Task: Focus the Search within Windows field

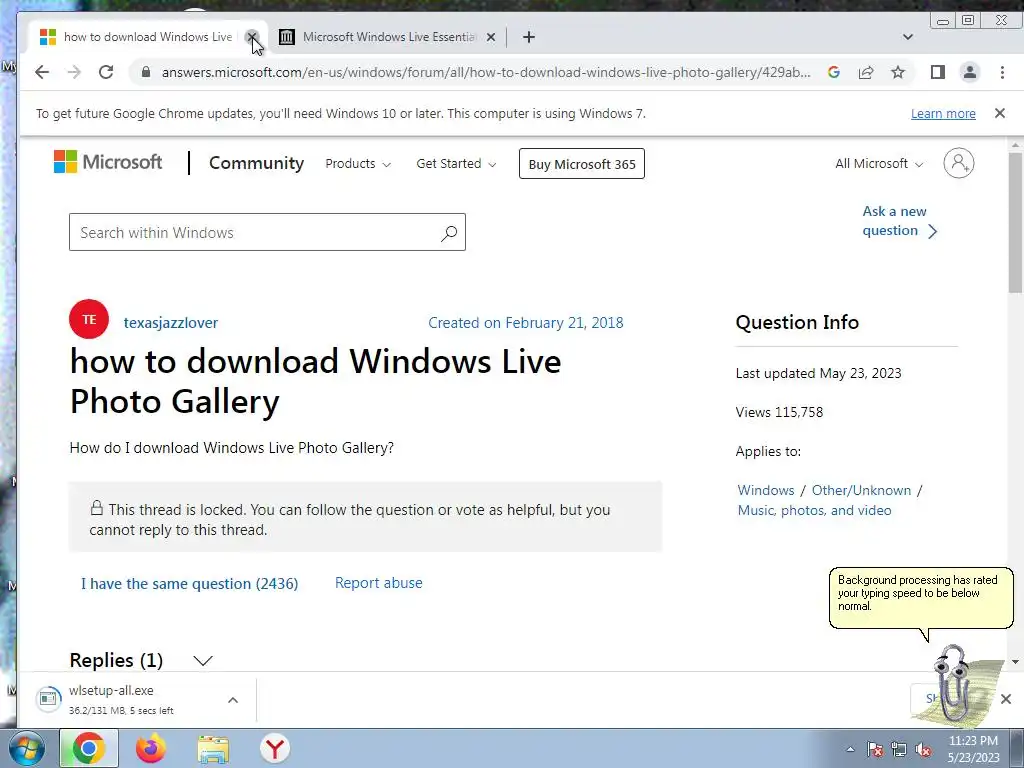Action: coord(267,232)
